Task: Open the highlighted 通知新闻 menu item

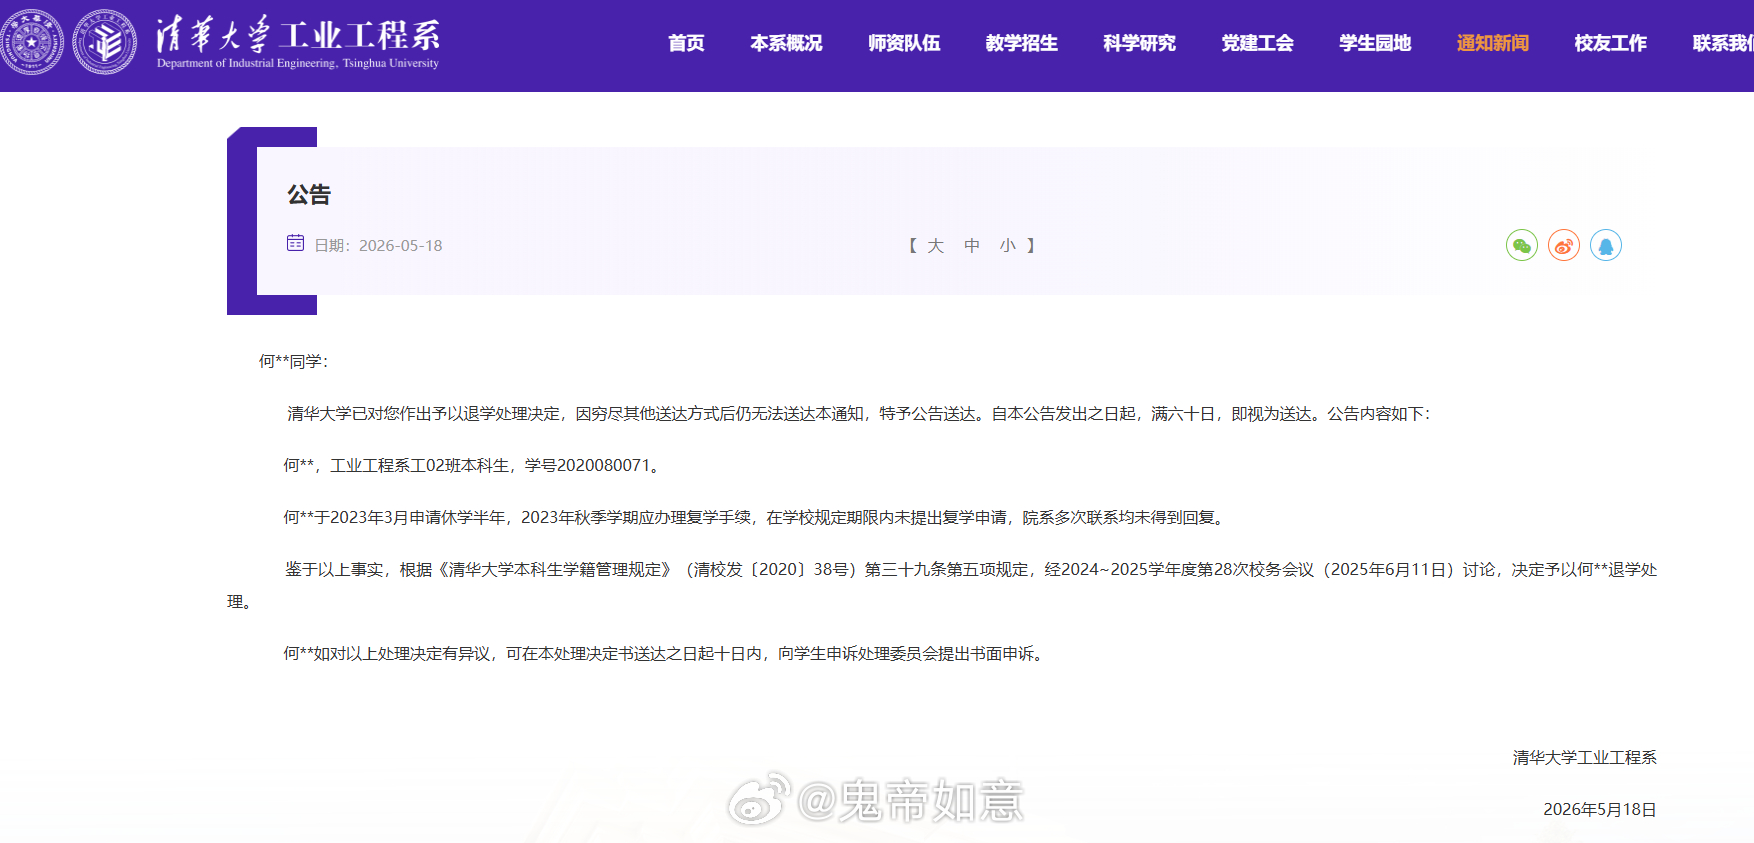Action: pyautogui.click(x=1493, y=43)
